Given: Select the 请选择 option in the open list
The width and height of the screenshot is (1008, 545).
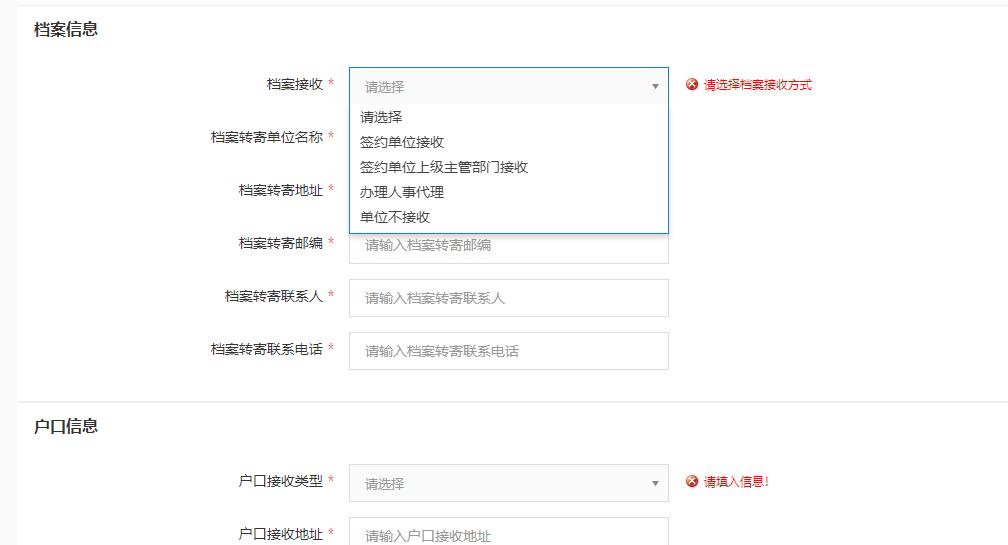Looking at the screenshot, I should [x=381, y=117].
